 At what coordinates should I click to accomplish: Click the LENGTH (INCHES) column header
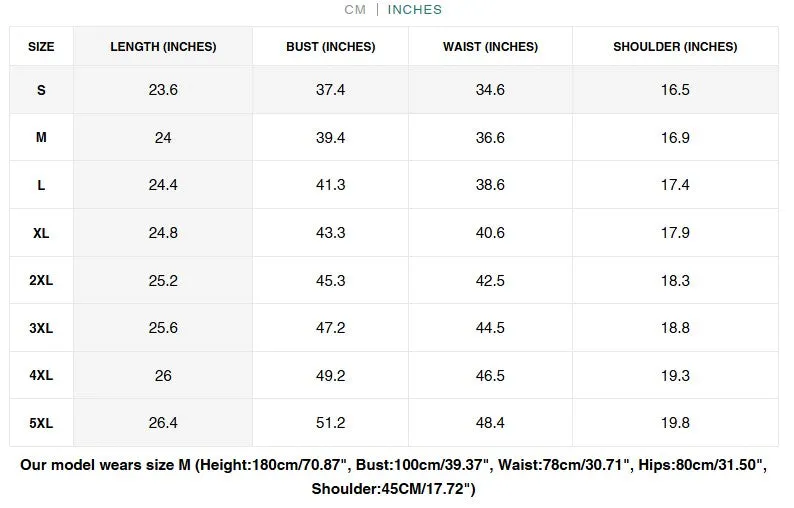coord(163,47)
